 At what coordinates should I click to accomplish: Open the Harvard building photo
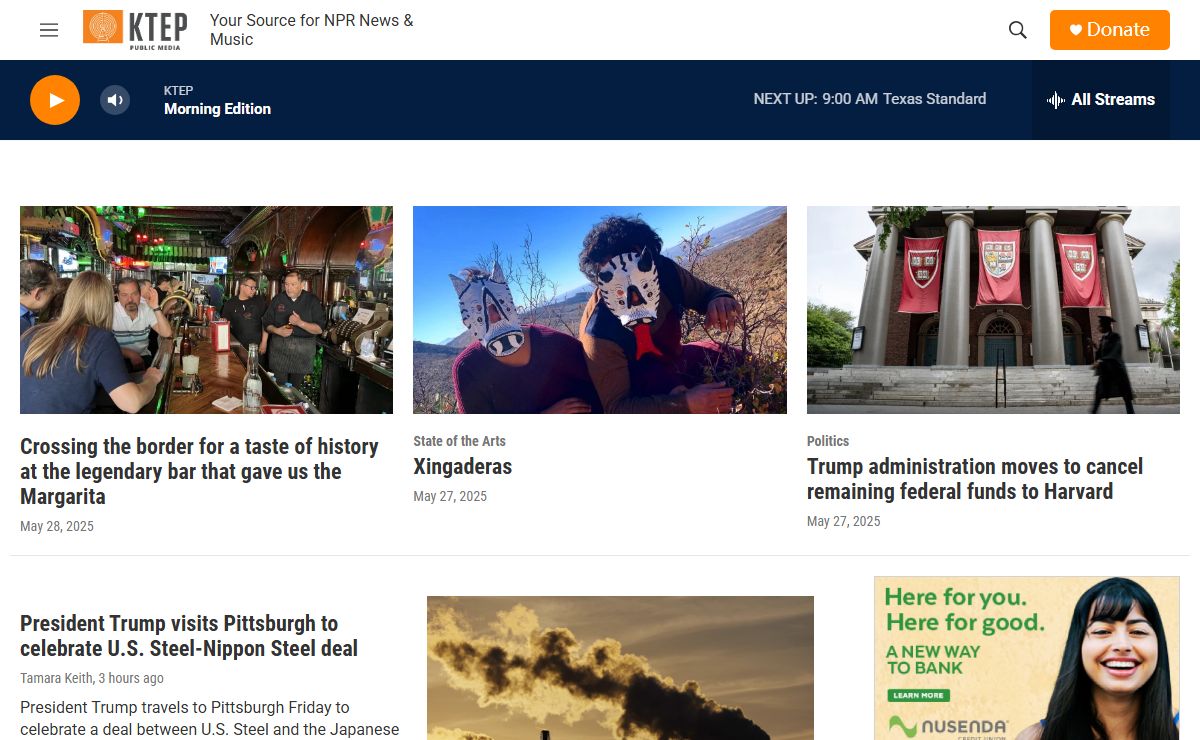993,310
